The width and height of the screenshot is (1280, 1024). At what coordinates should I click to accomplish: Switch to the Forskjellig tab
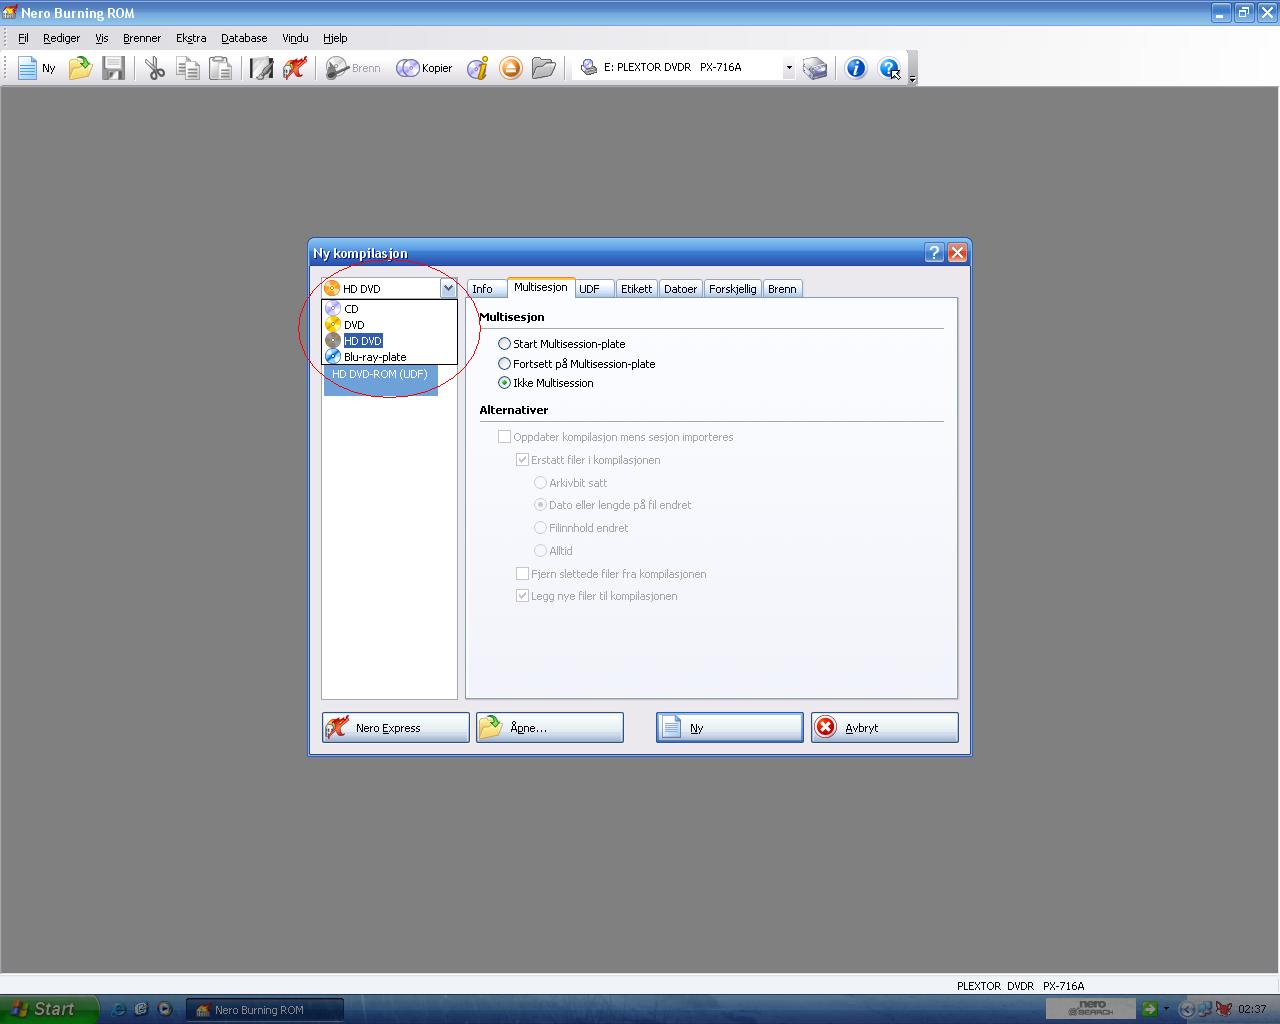coord(733,289)
